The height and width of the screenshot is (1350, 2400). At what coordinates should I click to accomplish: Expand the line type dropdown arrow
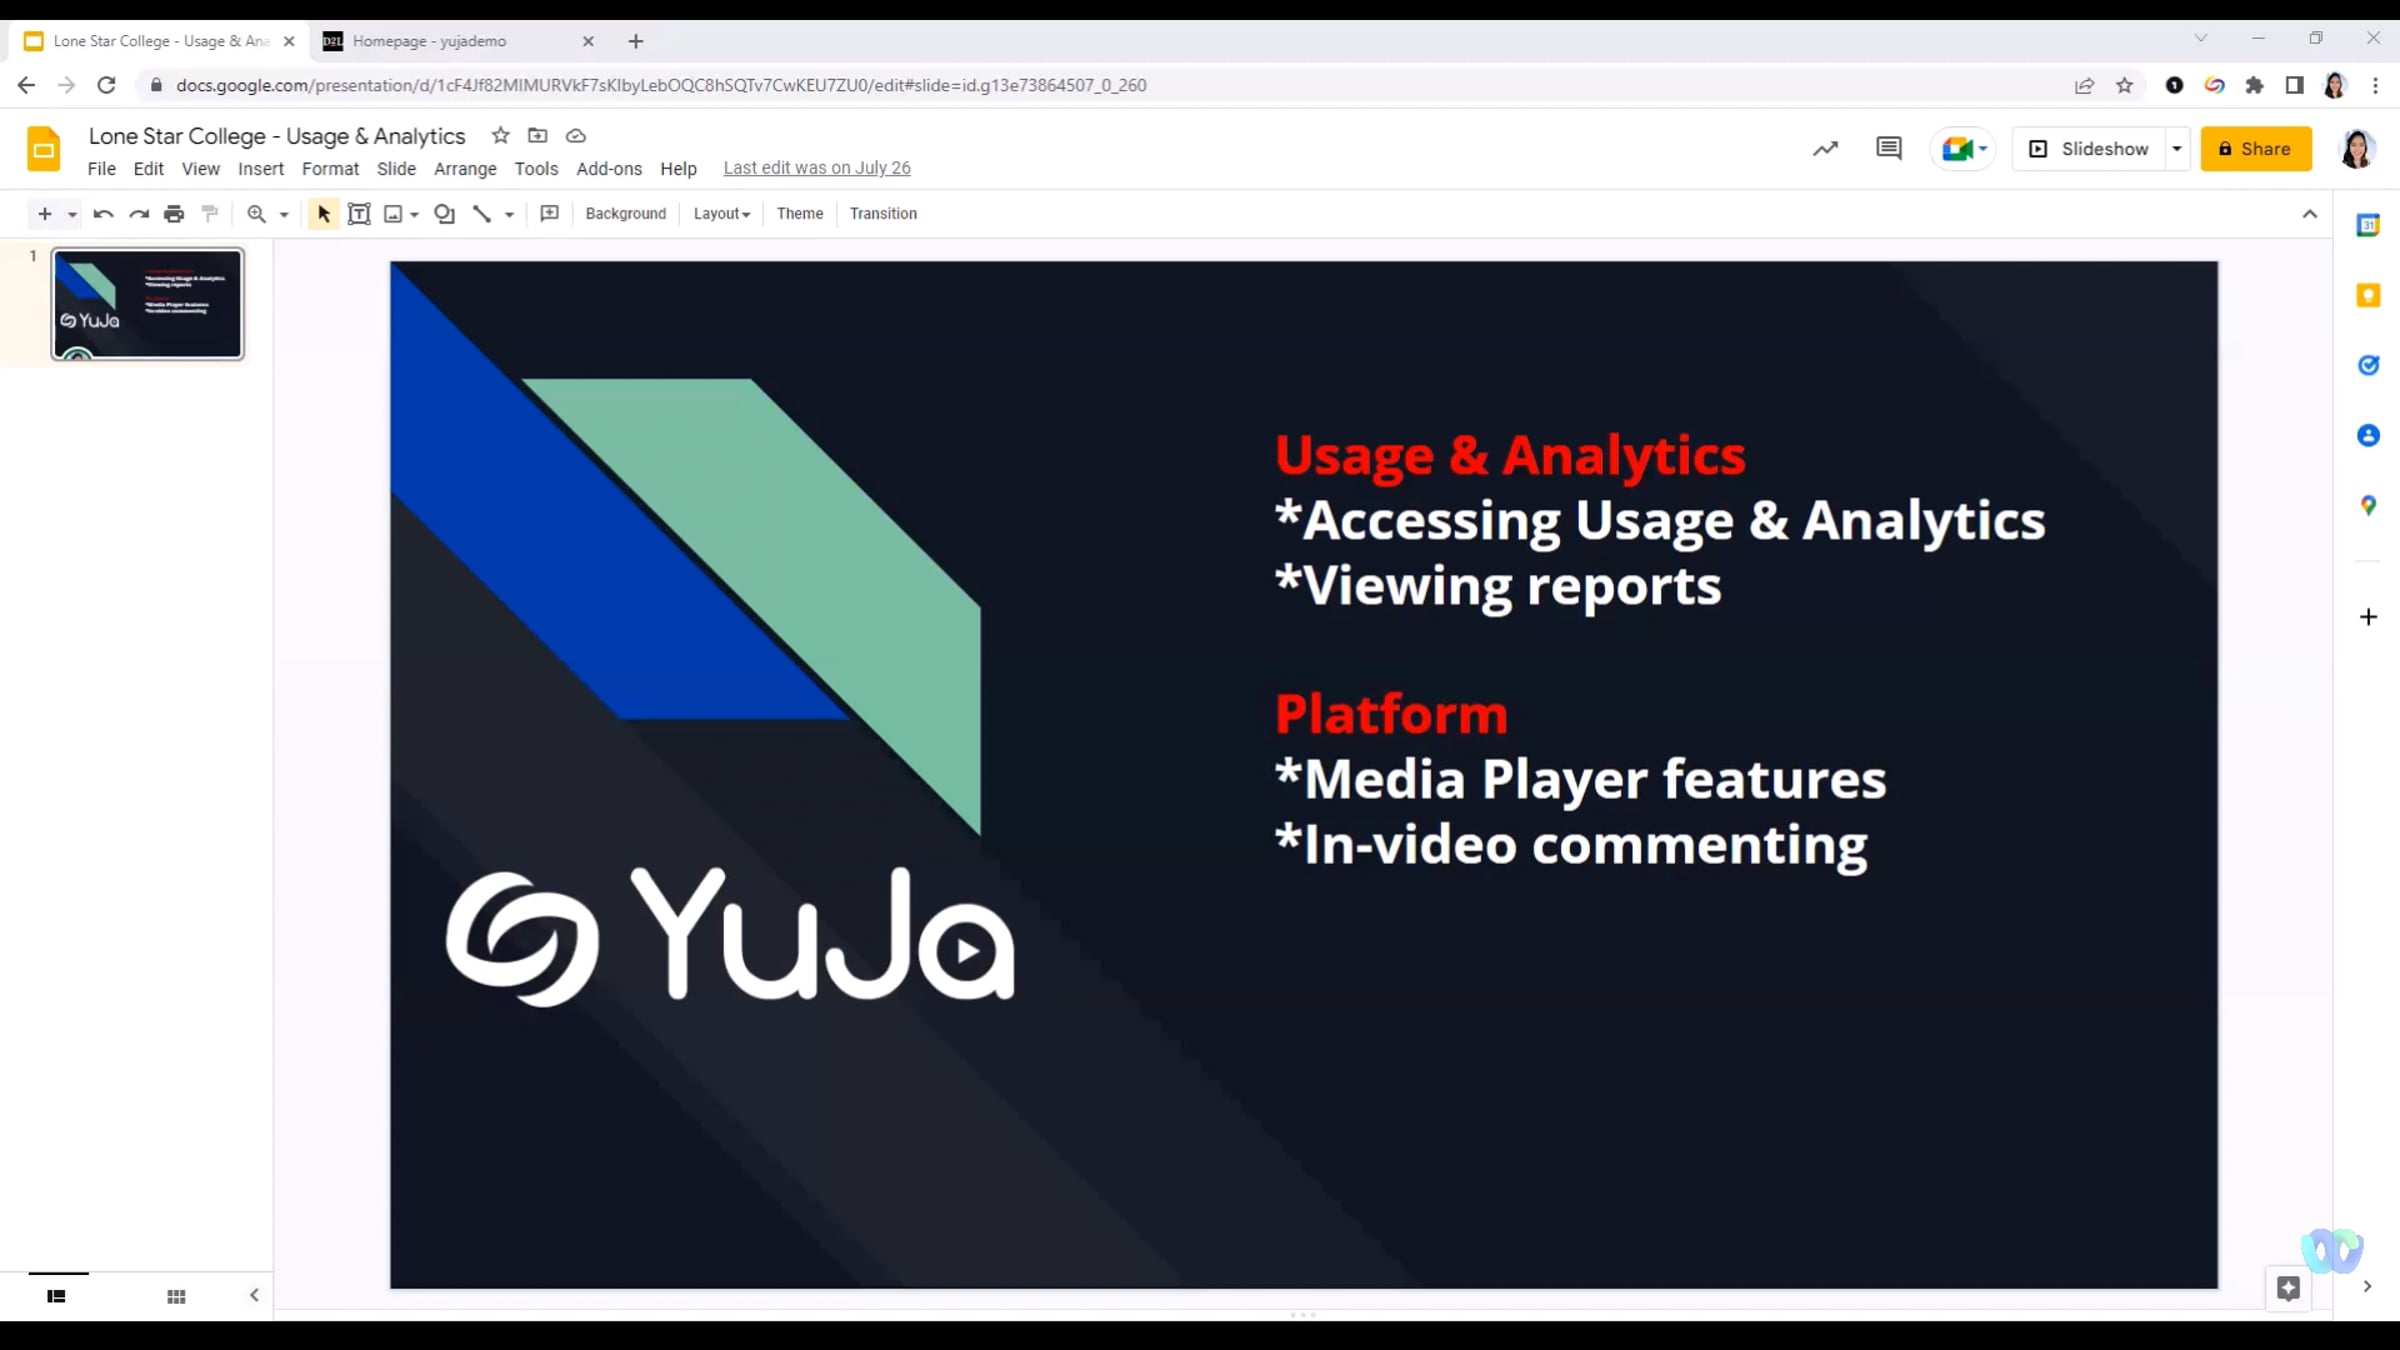tap(509, 214)
